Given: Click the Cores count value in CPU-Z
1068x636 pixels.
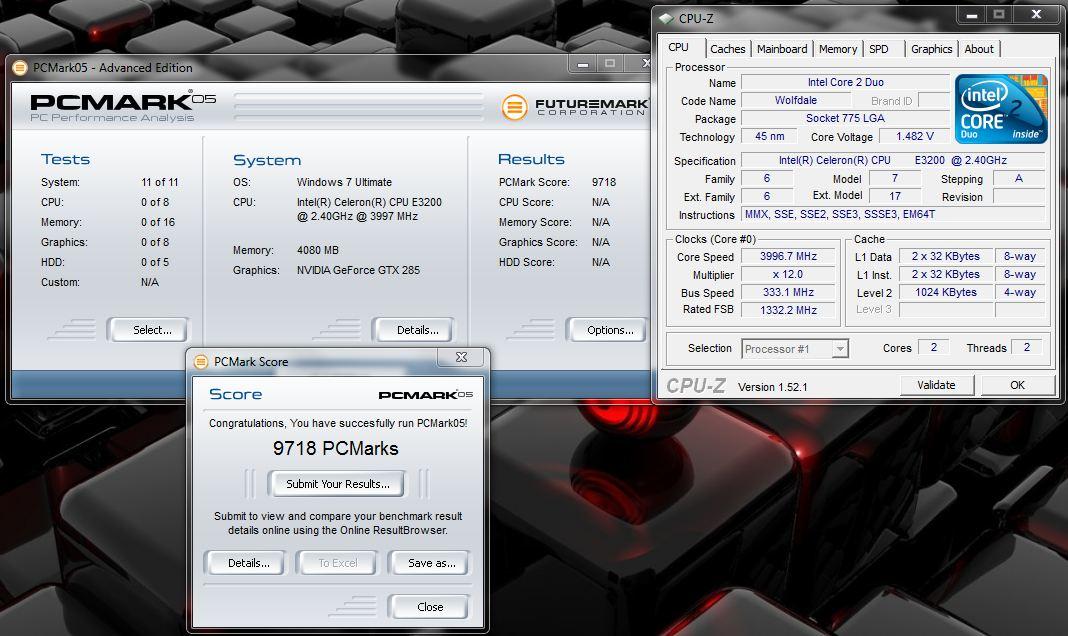Looking at the screenshot, I should pos(933,347).
